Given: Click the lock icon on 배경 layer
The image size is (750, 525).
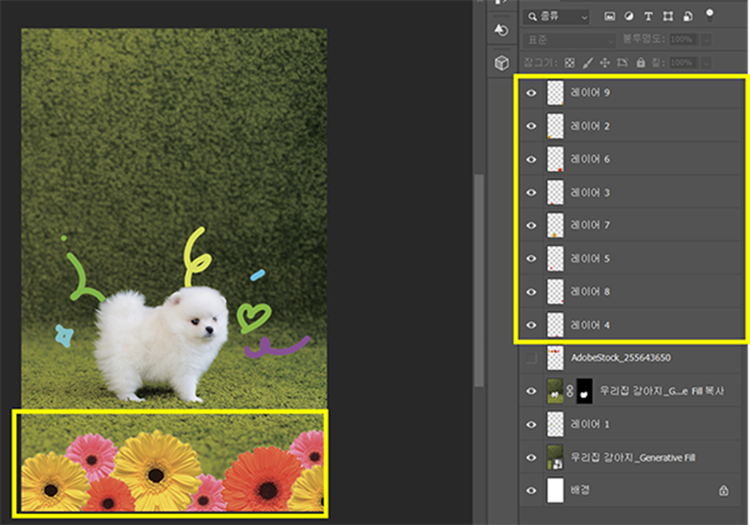Looking at the screenshot, I should click(723, 491).
